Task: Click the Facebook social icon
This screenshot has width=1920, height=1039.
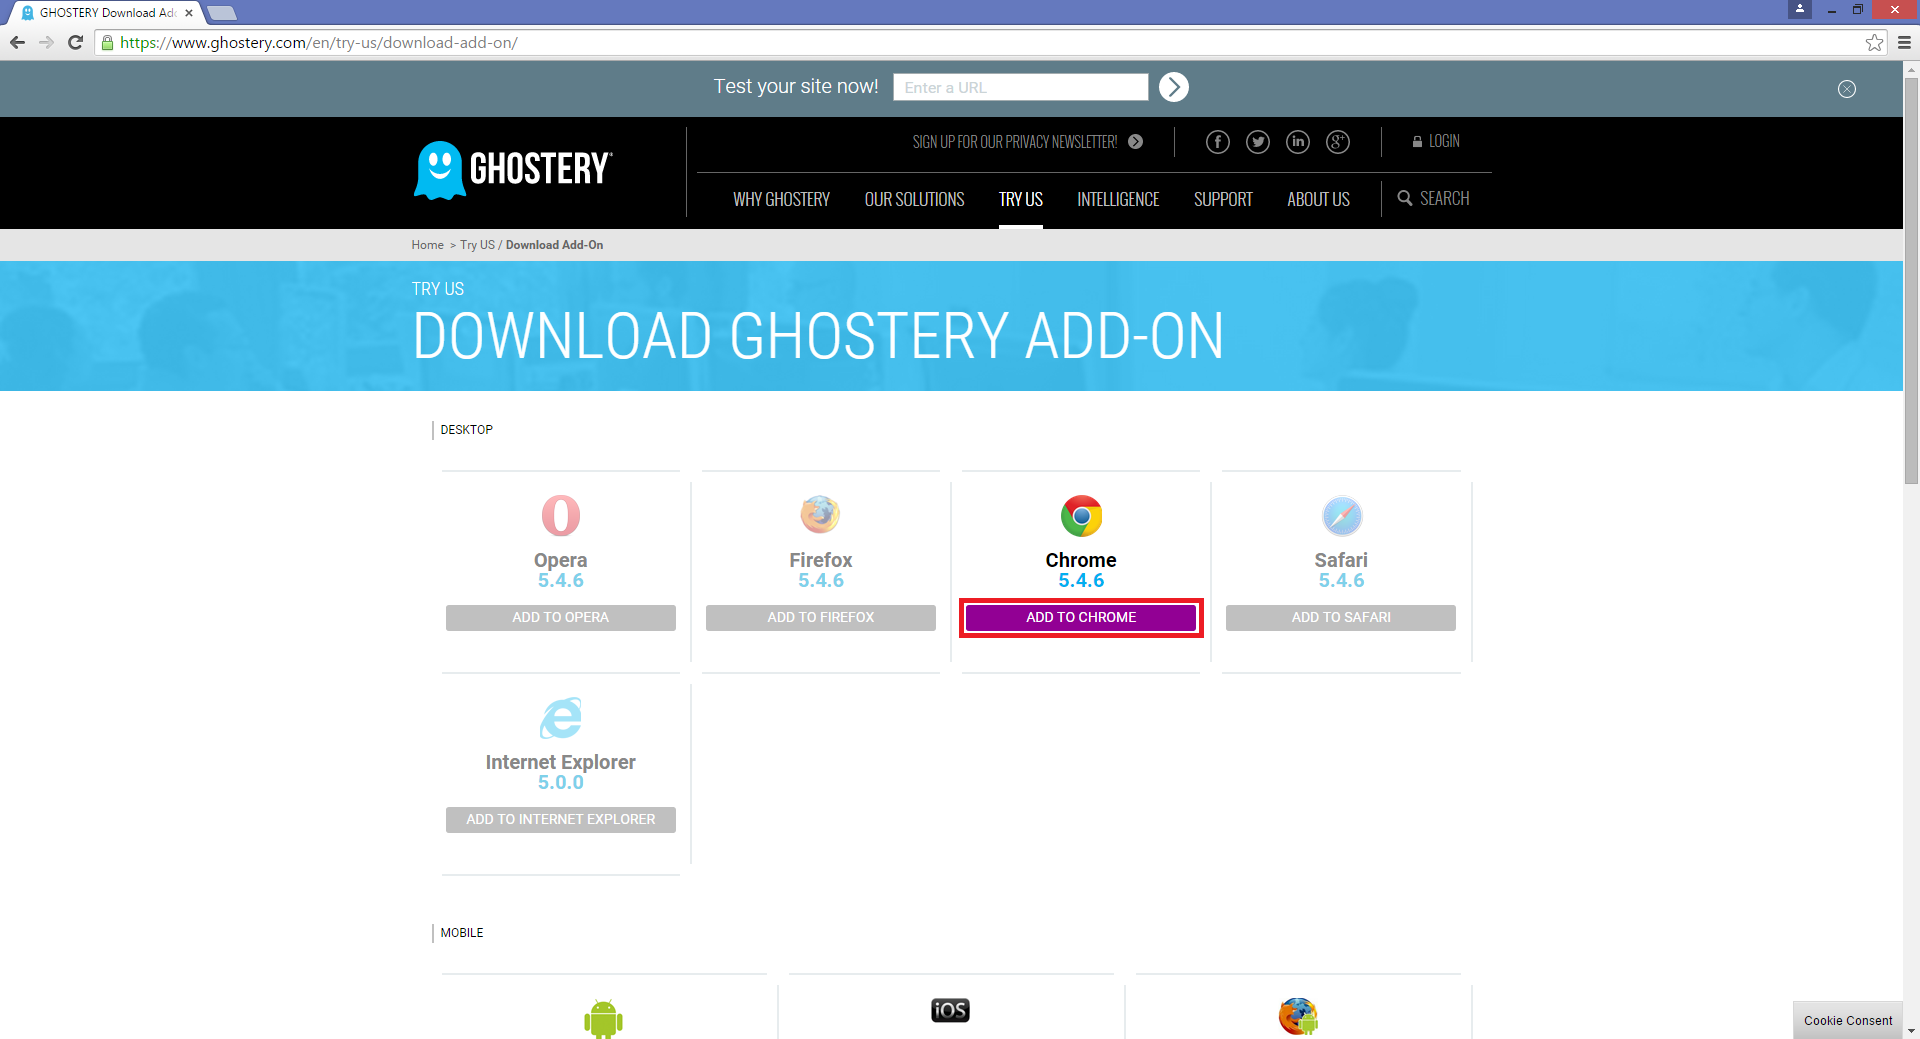Action: pos(1217,142)
